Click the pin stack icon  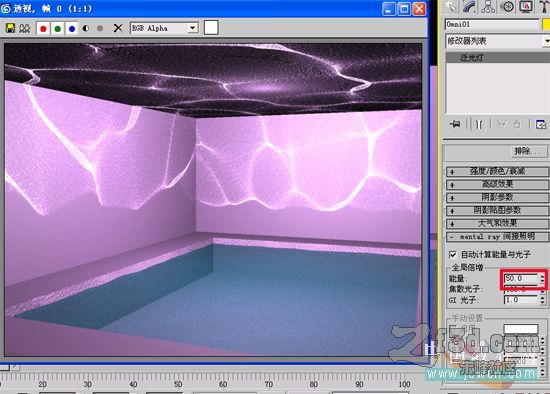click(455, 124)
